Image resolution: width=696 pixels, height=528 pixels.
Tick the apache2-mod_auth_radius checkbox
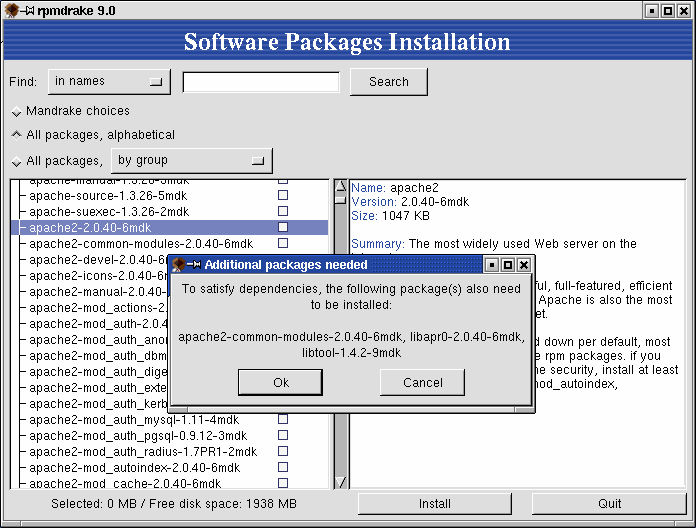tap(283, 451)
